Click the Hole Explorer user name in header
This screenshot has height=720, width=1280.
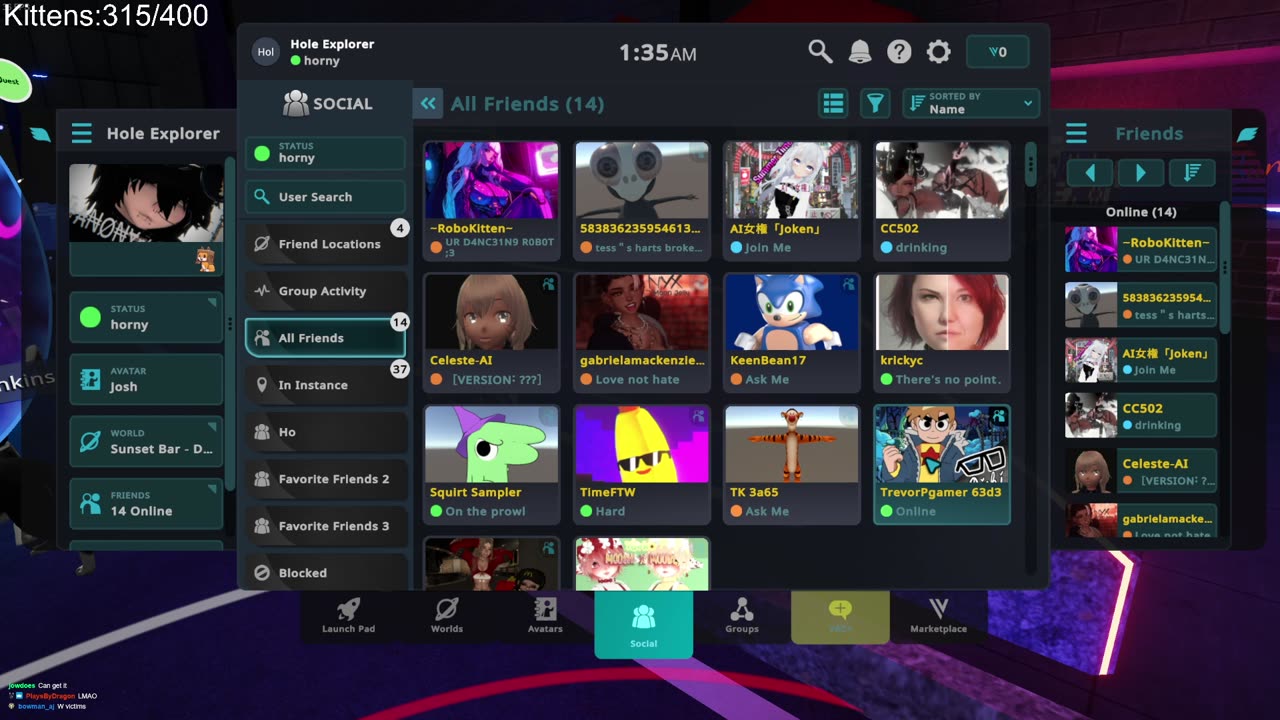click(332, 44)
